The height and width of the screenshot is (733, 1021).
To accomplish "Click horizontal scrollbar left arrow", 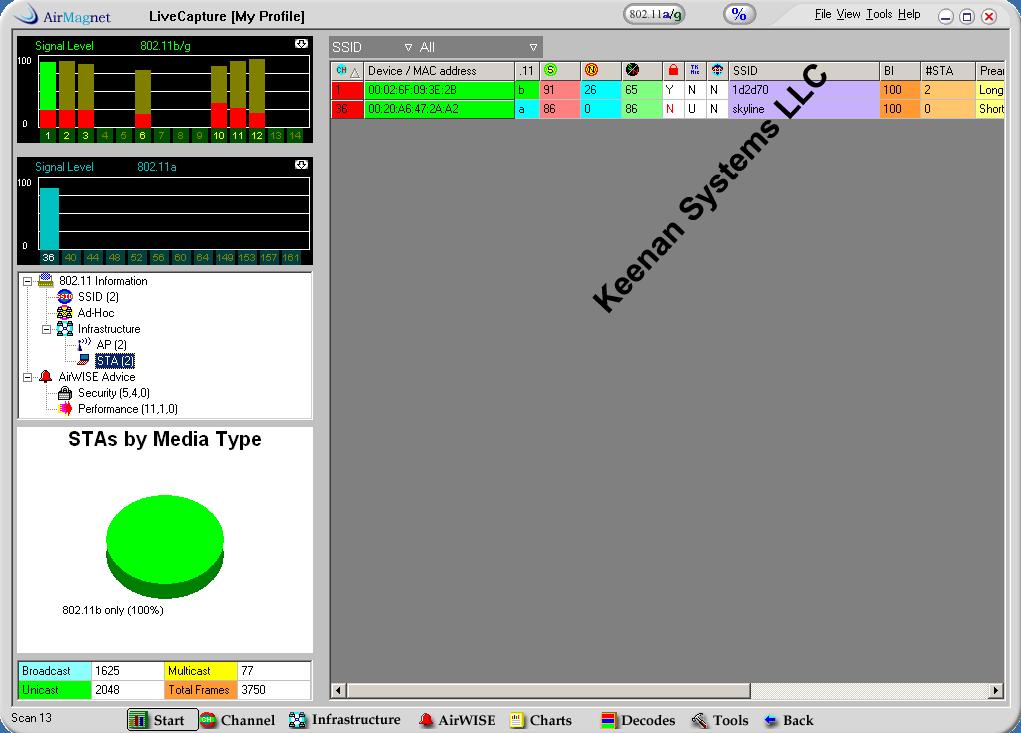I will 338,690.
